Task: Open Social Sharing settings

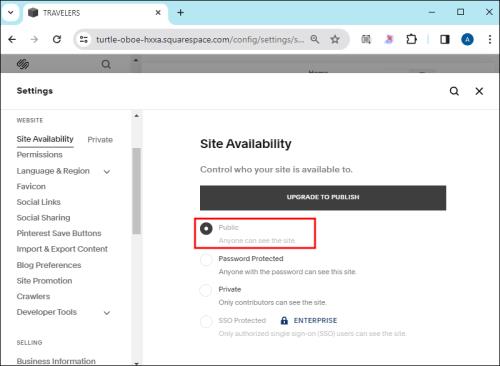Action: point(43,218)
